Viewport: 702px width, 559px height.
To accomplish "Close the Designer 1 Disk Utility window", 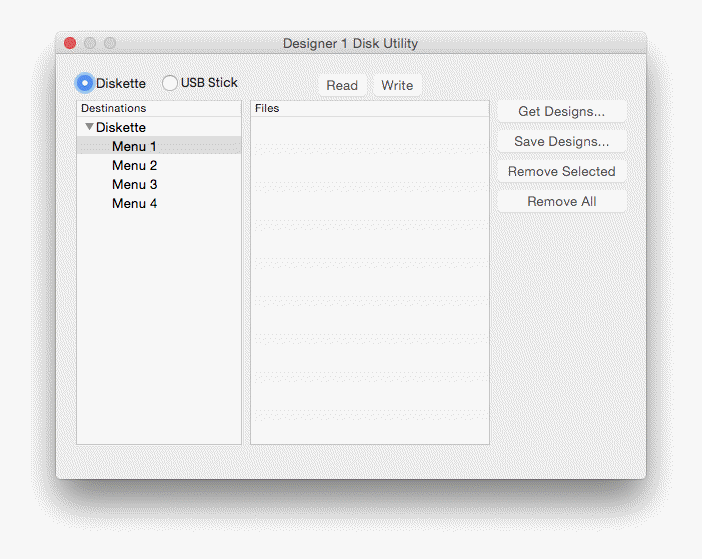I will tap(70, 43).
